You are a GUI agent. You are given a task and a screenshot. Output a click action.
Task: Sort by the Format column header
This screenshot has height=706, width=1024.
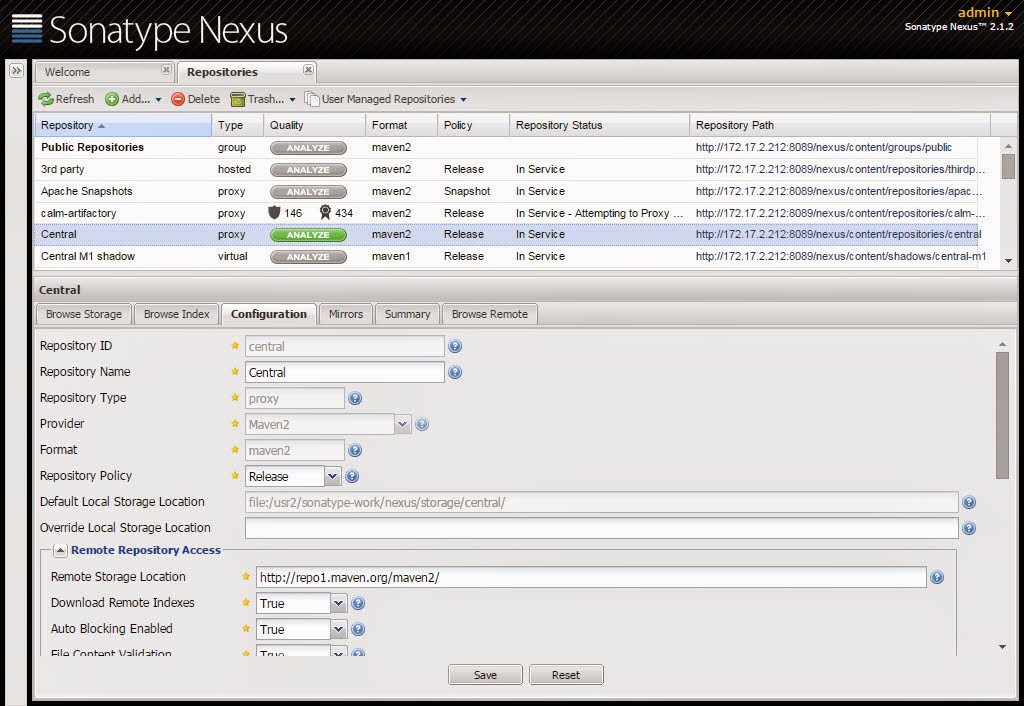[x=402, y=125]
